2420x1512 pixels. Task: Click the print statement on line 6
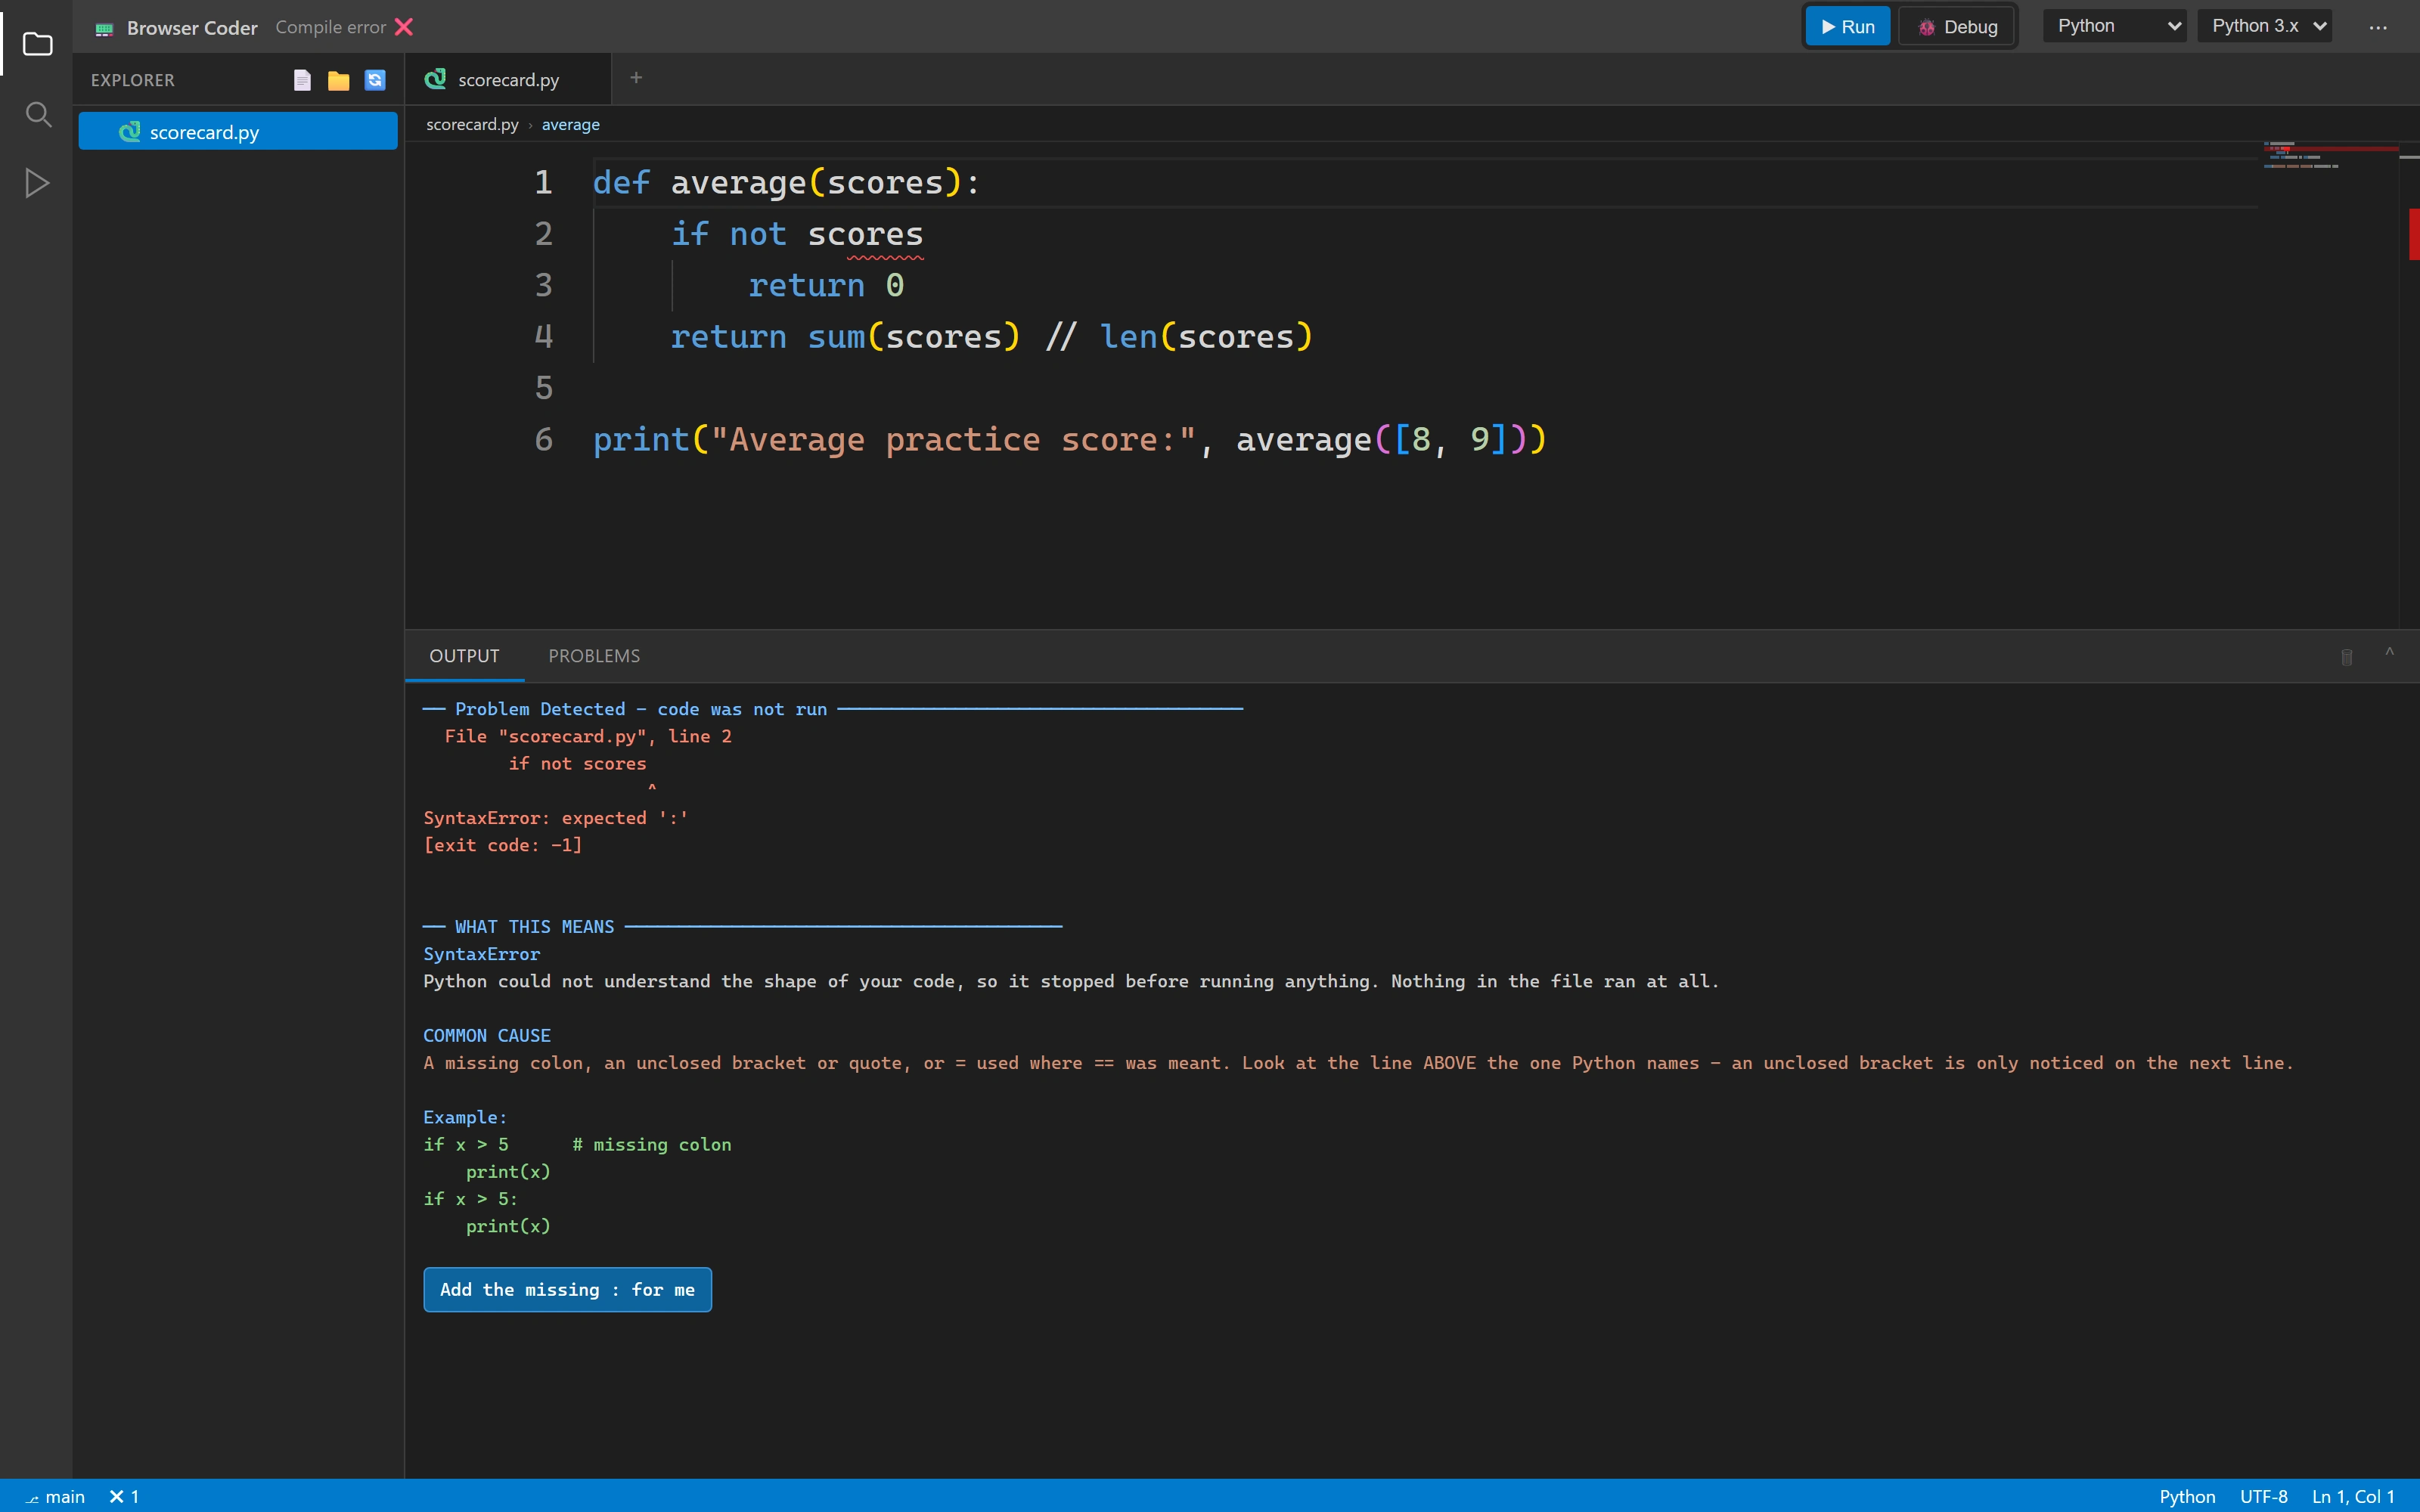(x=1069, y=439)
